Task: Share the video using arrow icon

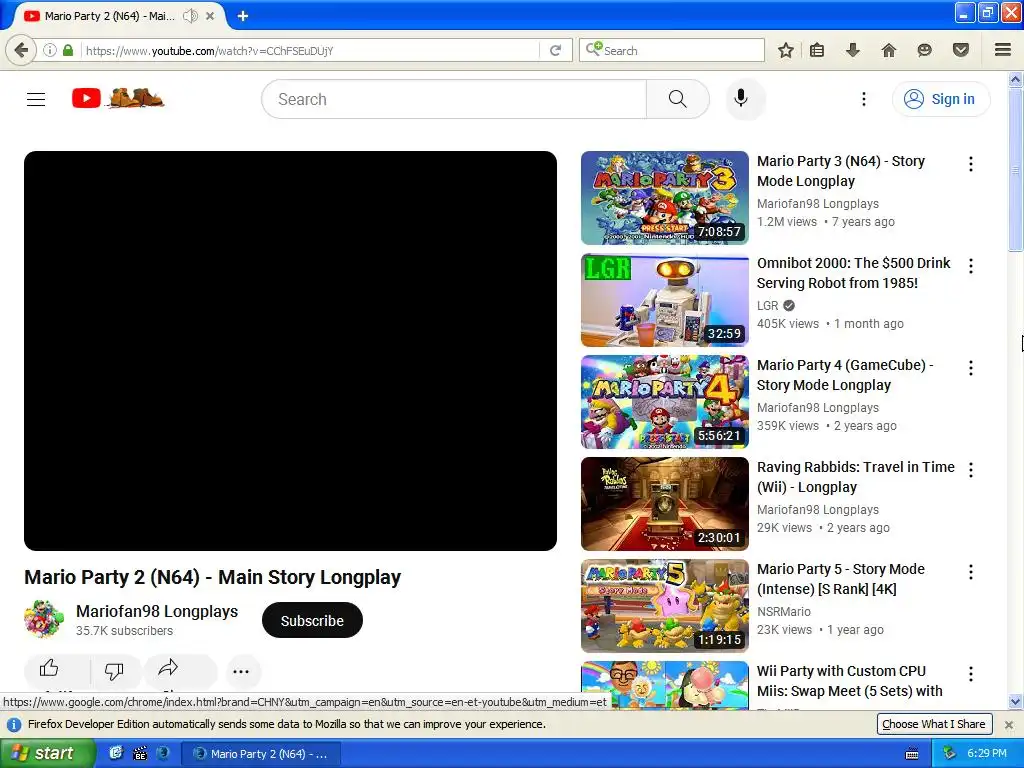Action: coord(168,667)
